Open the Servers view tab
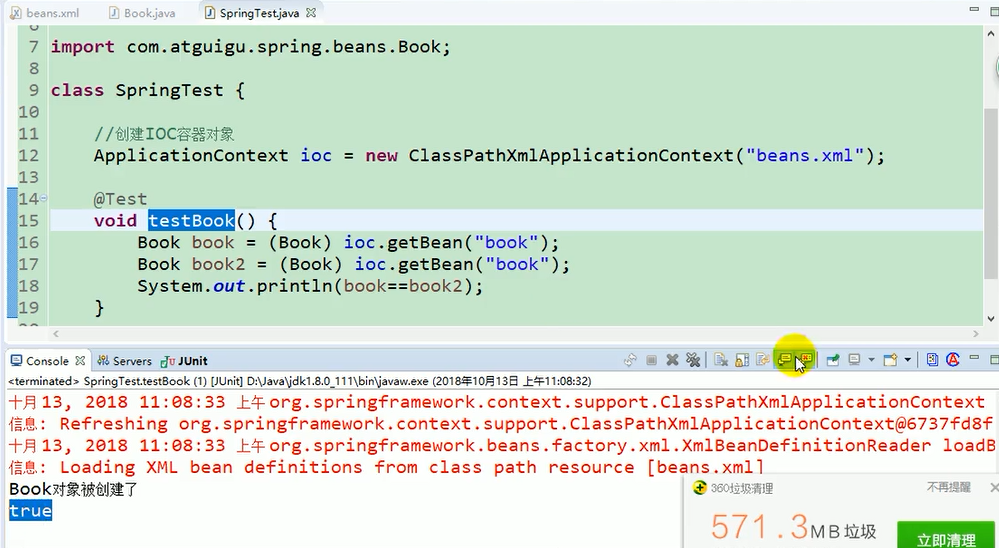Screen dimensions: 999x548 coord(124,361)
